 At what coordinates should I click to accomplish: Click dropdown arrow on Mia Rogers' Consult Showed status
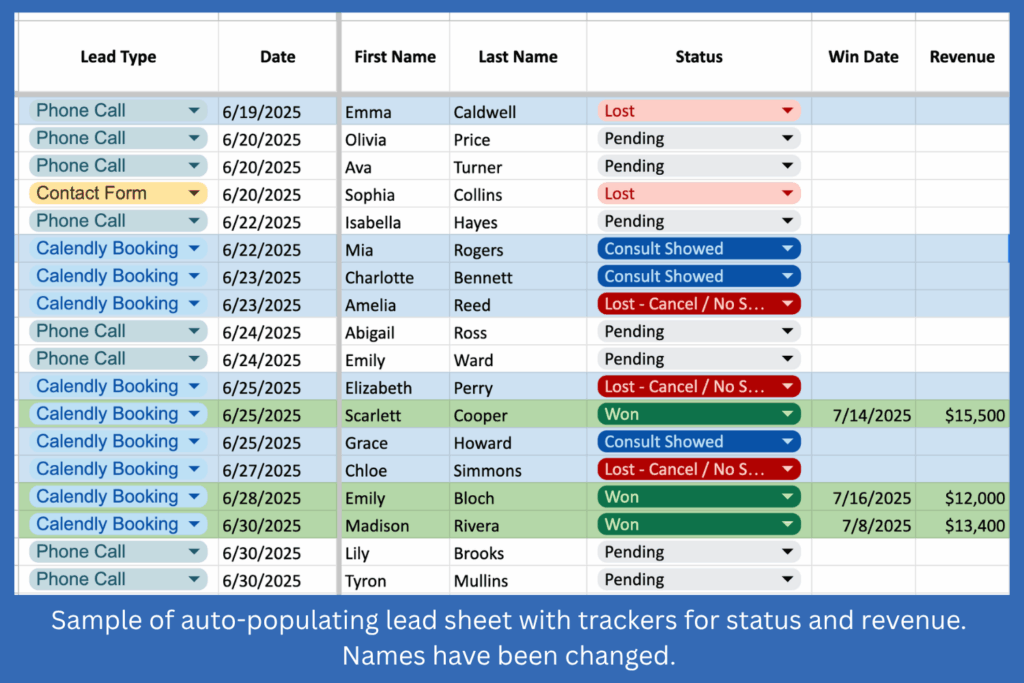pos(787,249)
